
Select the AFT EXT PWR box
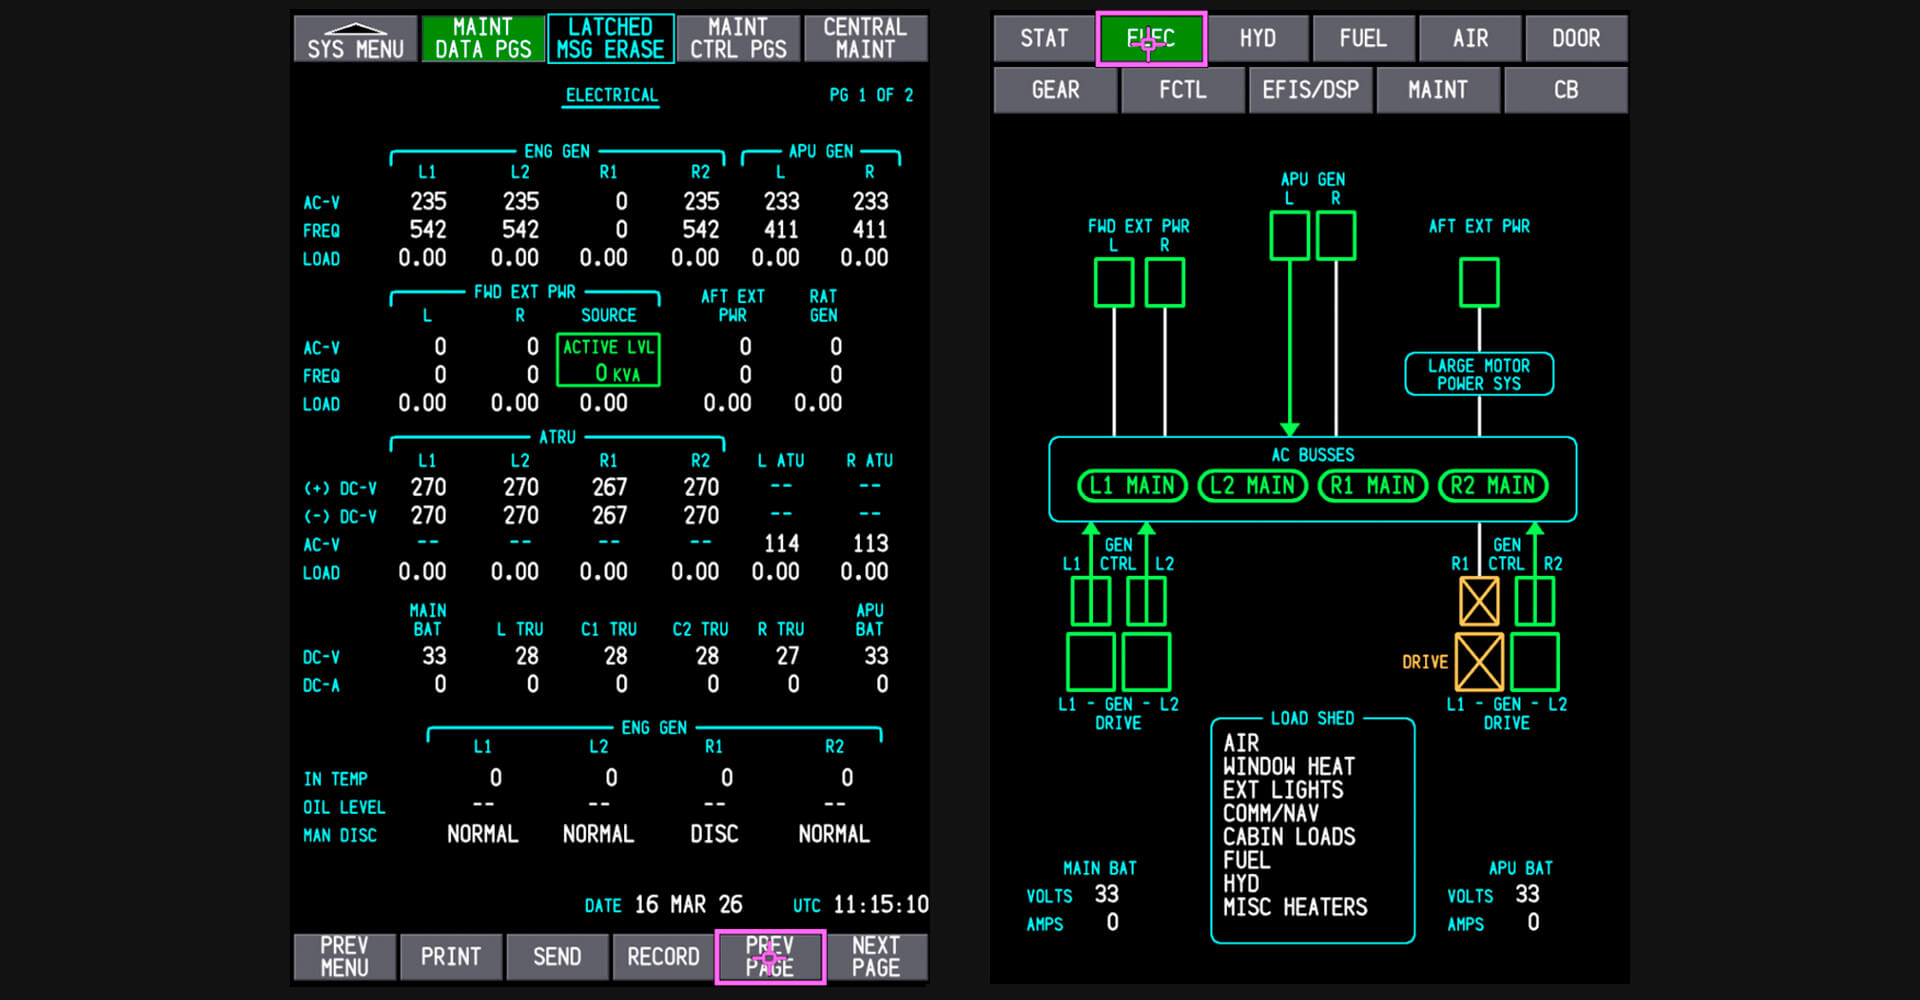click(1479, 283)
